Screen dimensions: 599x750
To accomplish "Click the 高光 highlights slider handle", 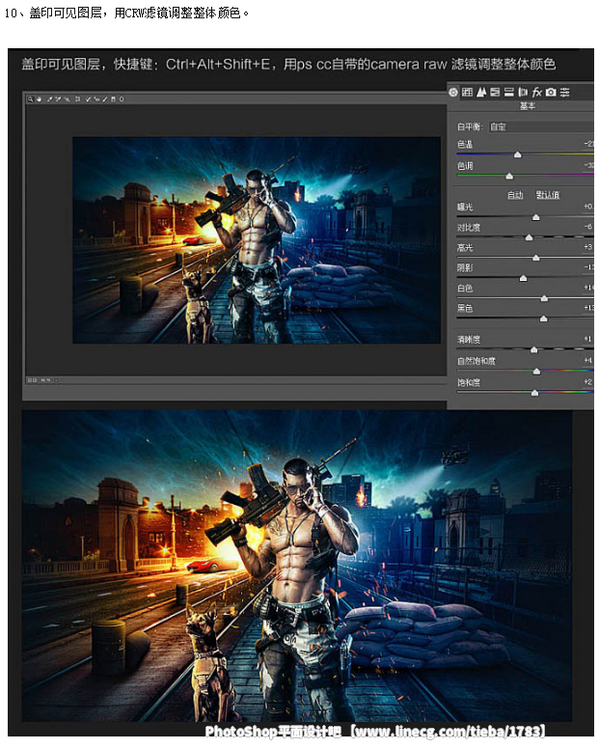I will click(536, 258).
